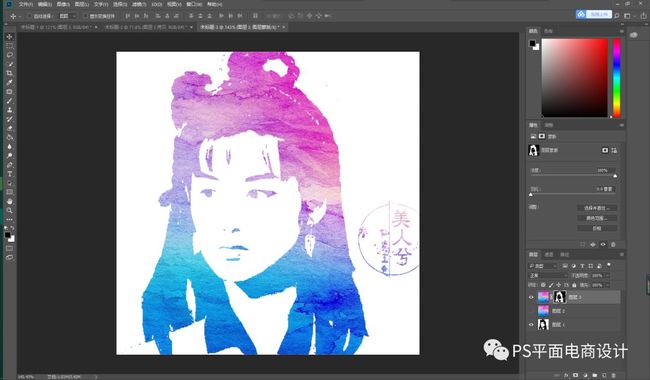
Task: Select the Eyedropper tool
Action: coord(10,82)
